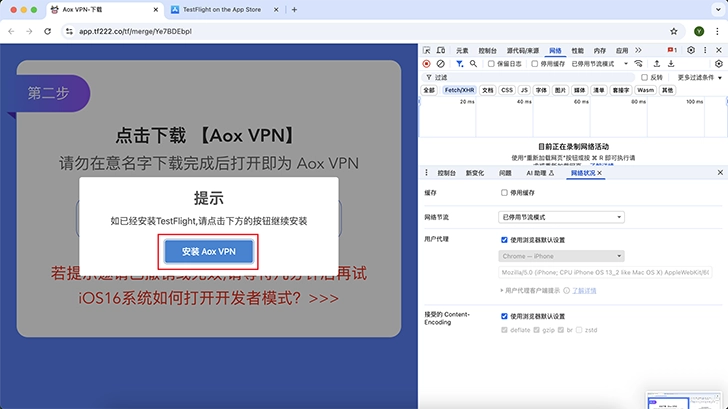Toggle the deflate encoding checkbox
The width and height of the screenshot is (728, 409).
point(504,330)
